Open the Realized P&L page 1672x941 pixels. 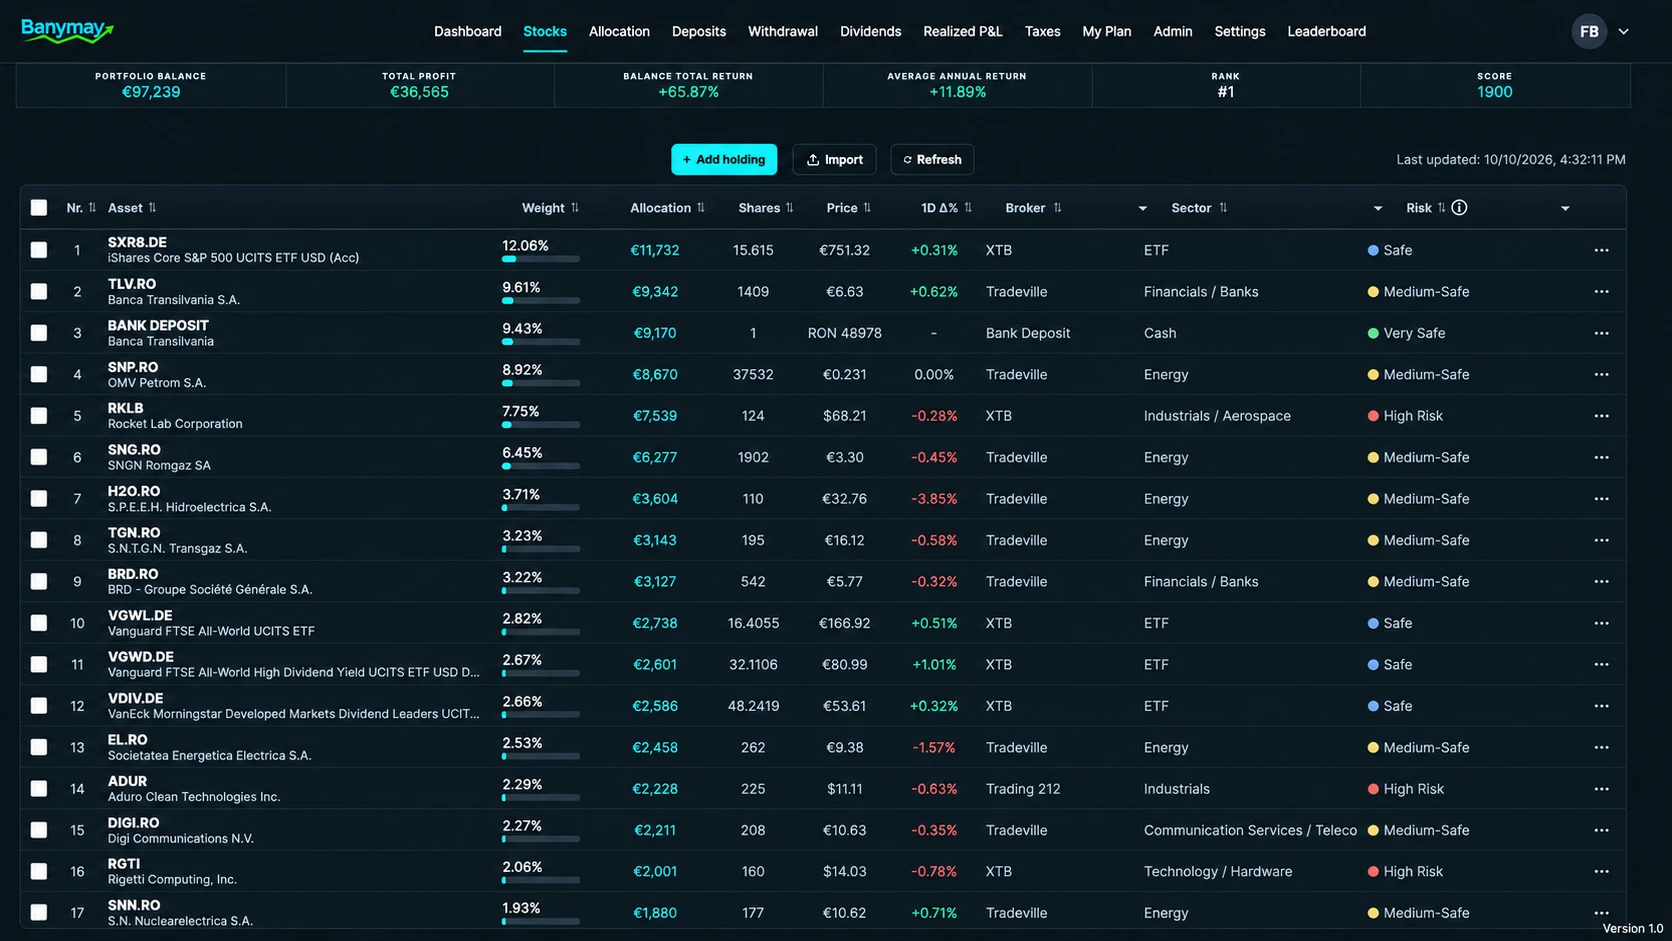click(962, 31)
